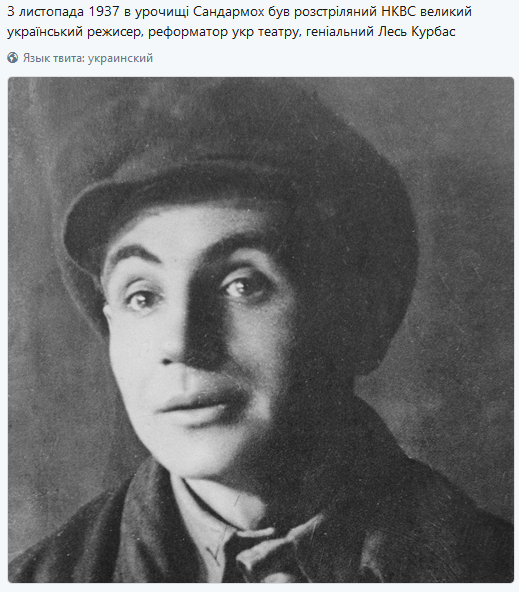This screenshot has height=592, width=519.
Task: Click the word 'украинский' in language label
Action: [x=120, y=58]
